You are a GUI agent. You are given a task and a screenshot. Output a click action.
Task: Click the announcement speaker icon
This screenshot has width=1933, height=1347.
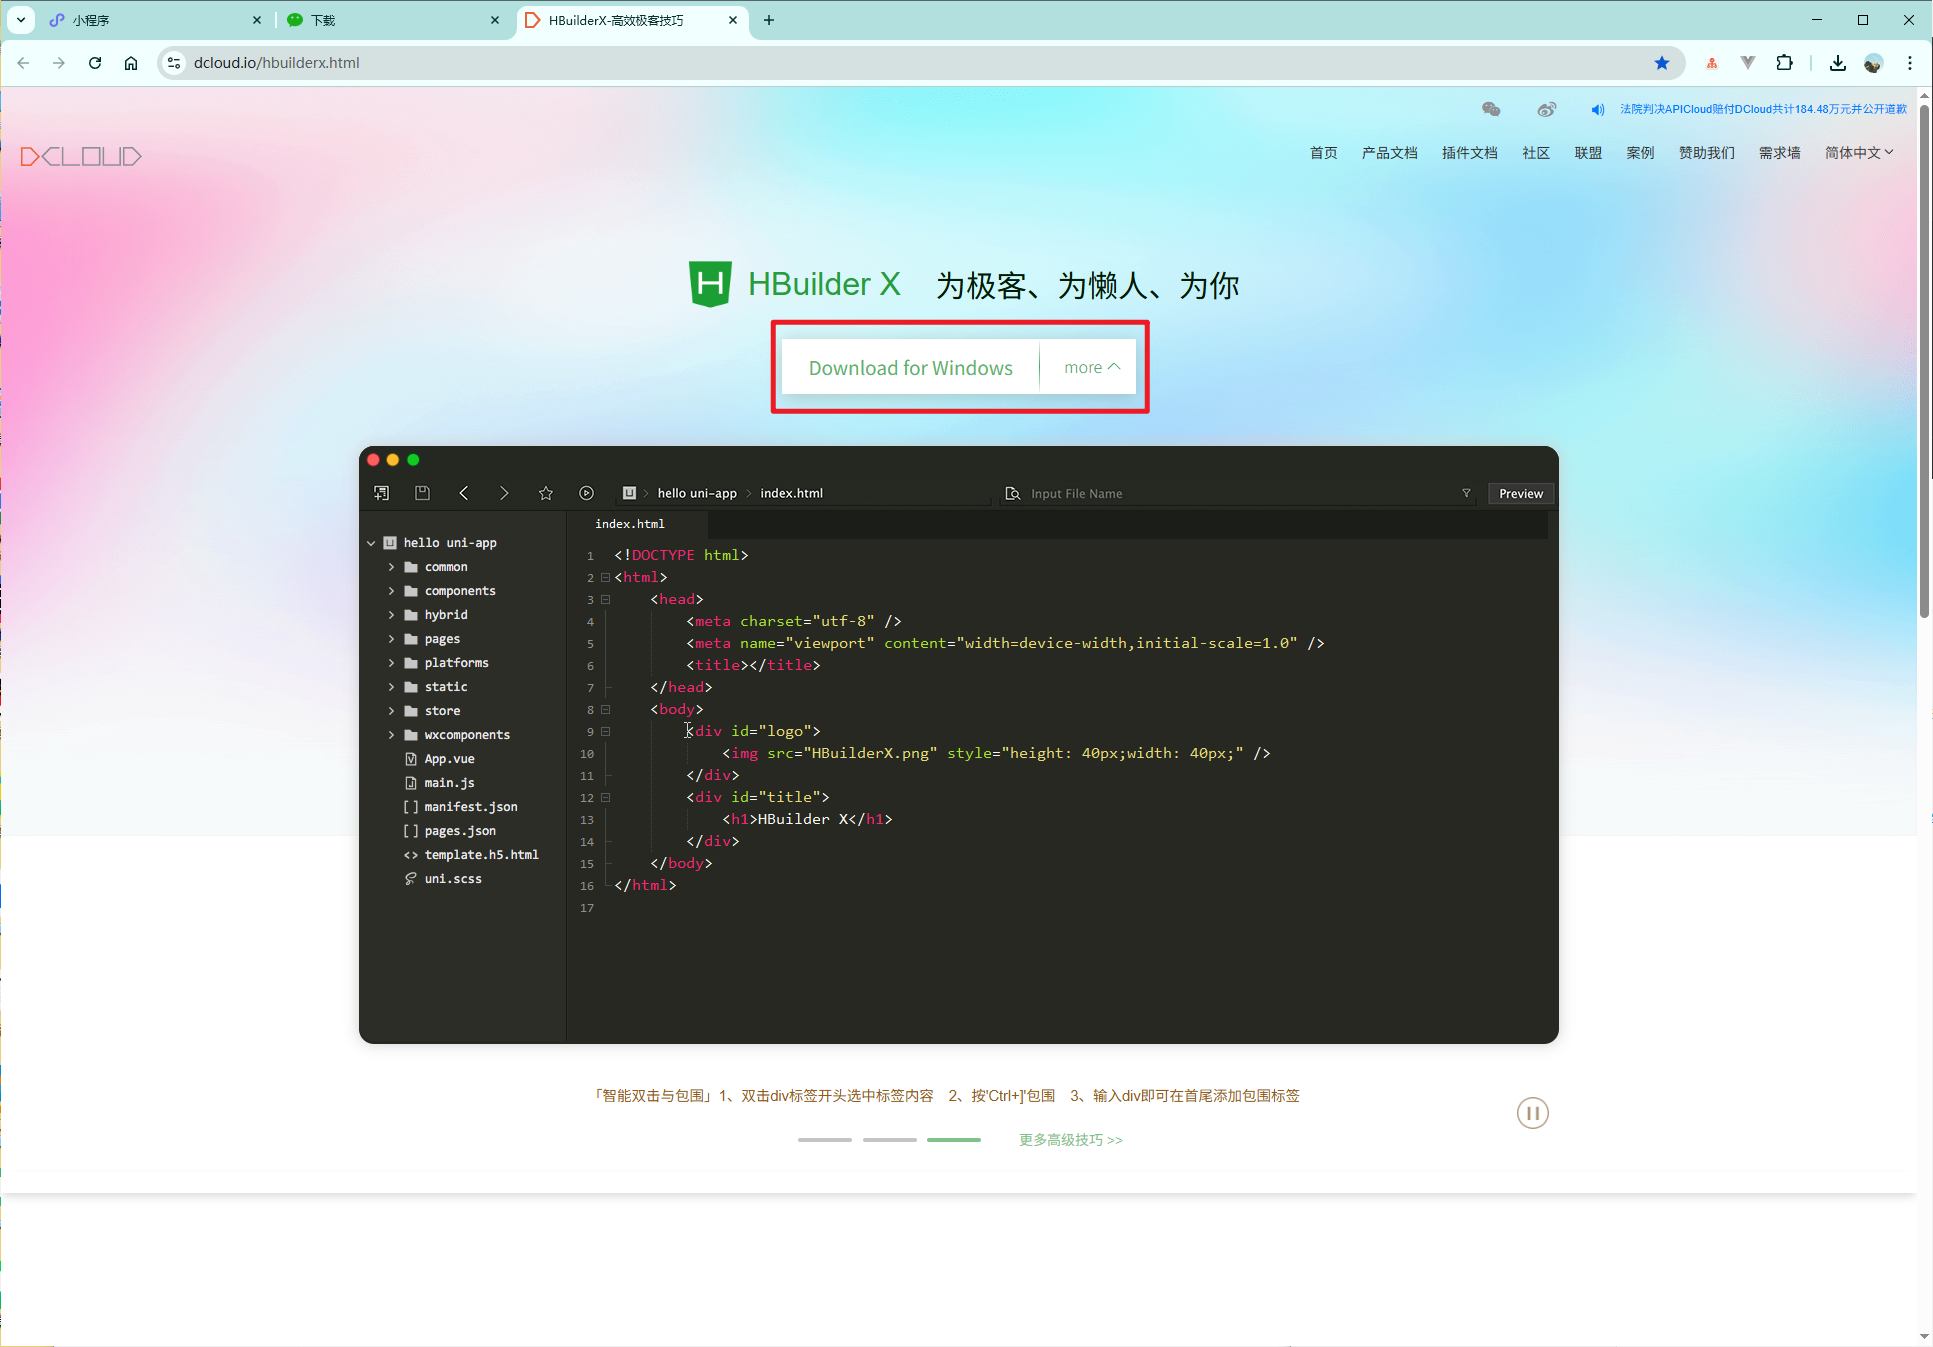coord(1597,109)
